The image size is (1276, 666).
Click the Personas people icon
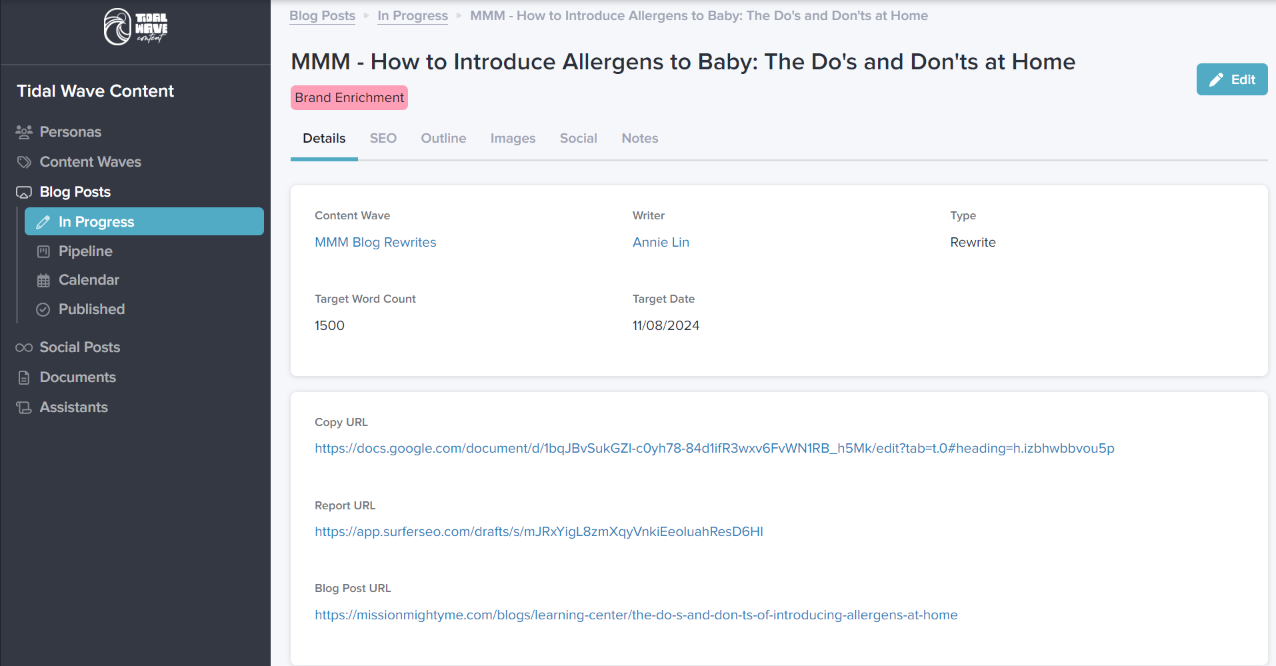click(24, 132)
